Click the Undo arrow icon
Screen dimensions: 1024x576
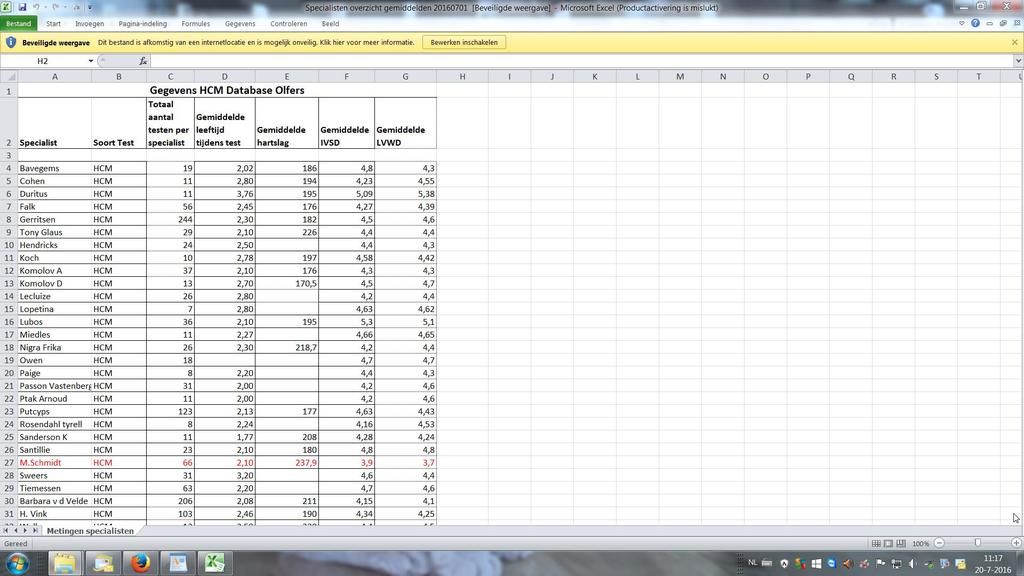tap(37, 7)
